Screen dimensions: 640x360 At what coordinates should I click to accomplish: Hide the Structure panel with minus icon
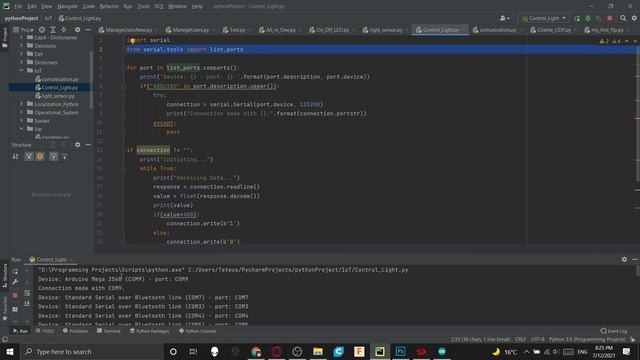[x=88, y=145]
